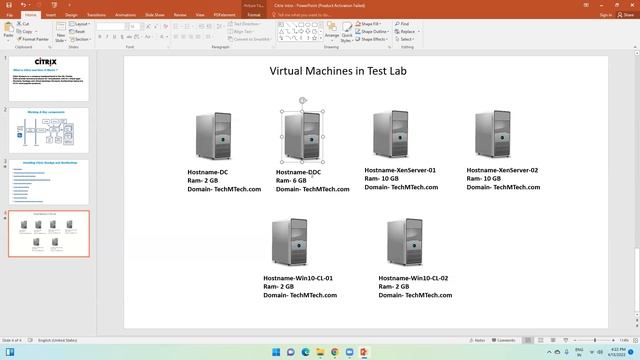
Task: Click Find in the Editing group
Action: click(x=402, y=24)
